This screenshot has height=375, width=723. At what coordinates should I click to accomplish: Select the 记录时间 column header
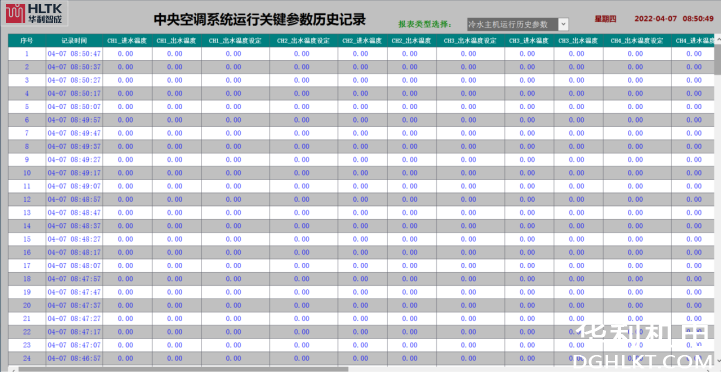(x=74, y=41)
